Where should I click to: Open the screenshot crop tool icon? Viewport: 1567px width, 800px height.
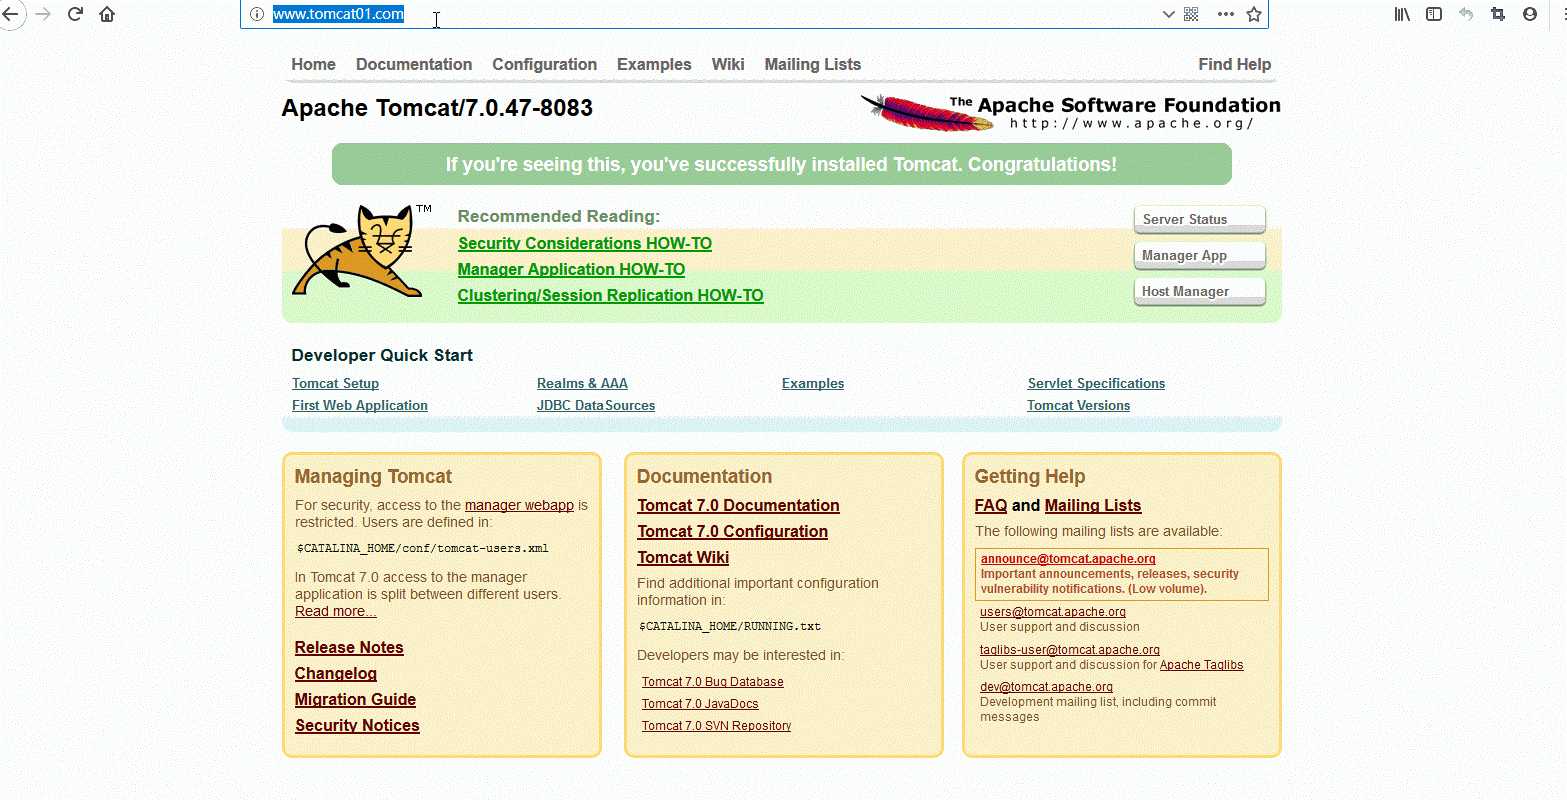point(1498,14)
